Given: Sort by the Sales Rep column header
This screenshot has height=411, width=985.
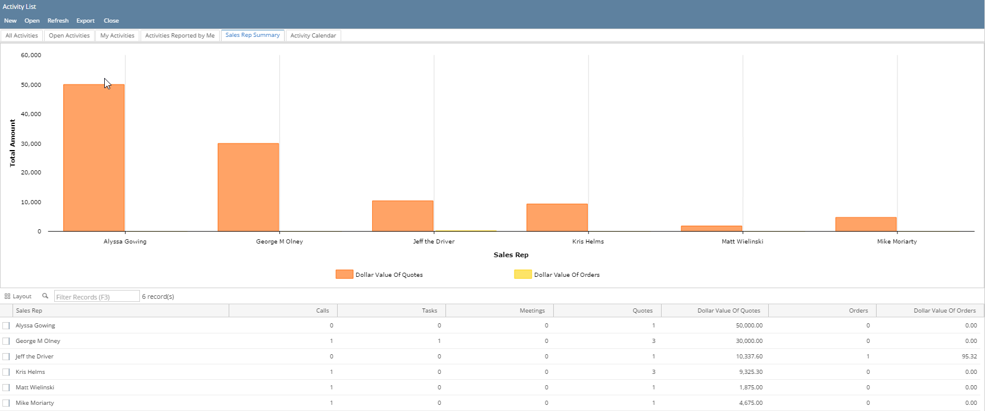Looking at the screenshot, I should [121, 310].
